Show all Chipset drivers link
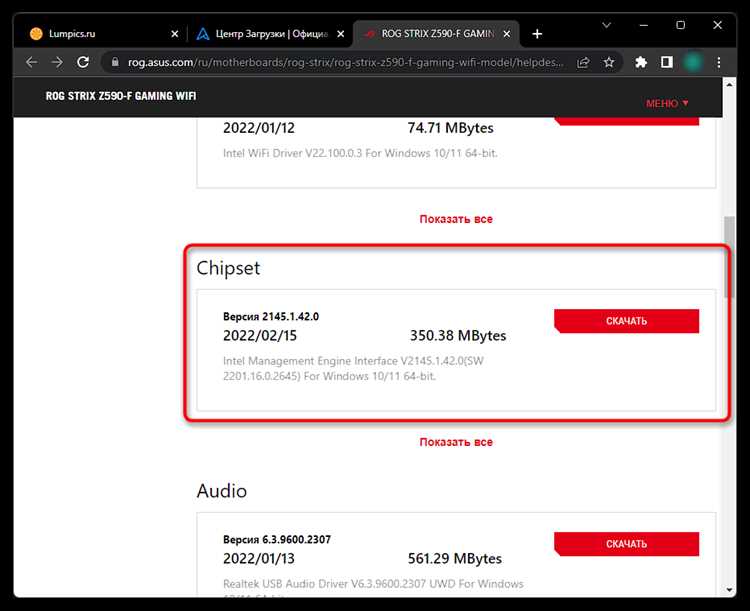This screenshot has width=750, height=611. coord(456,442)
